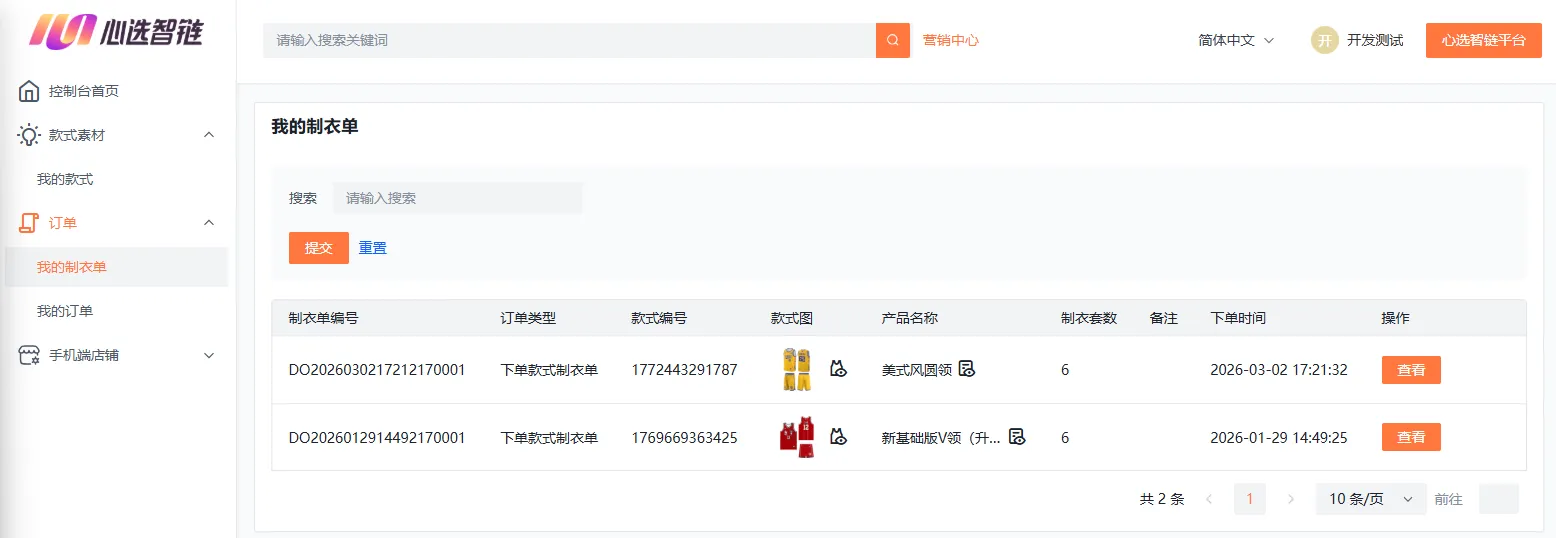Click the 营销中心 link

[950, 41]
